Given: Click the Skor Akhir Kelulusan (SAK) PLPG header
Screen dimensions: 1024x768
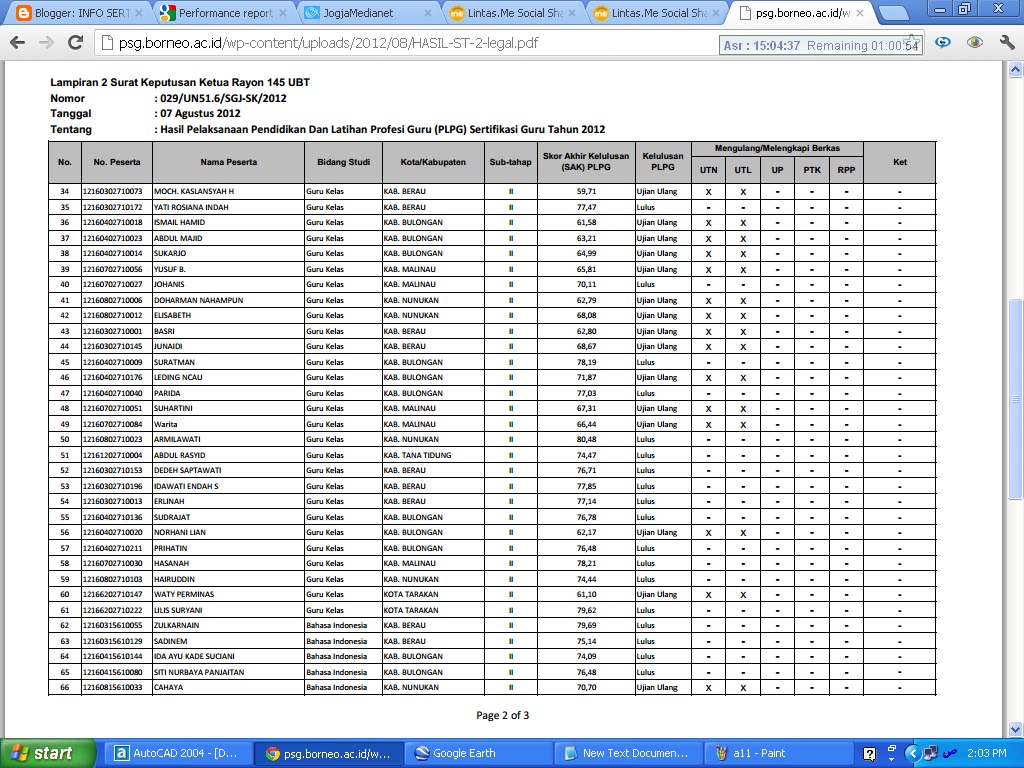Looking at the screenshot, I should (x=586, y=161).
